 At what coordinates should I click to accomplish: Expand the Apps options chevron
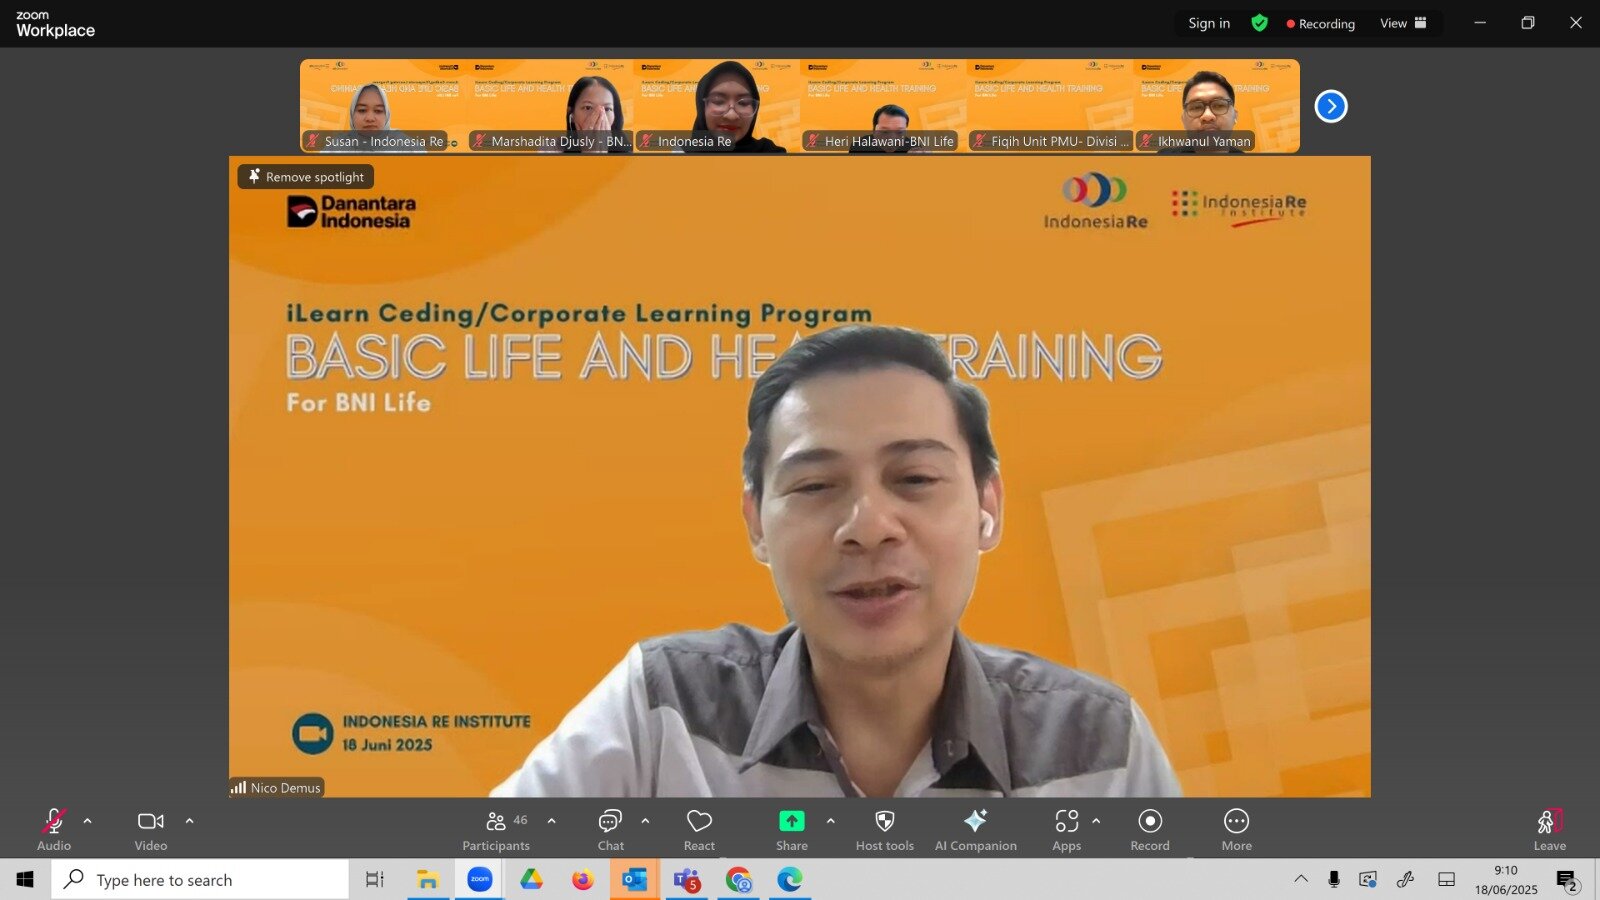click(1096, 821)
